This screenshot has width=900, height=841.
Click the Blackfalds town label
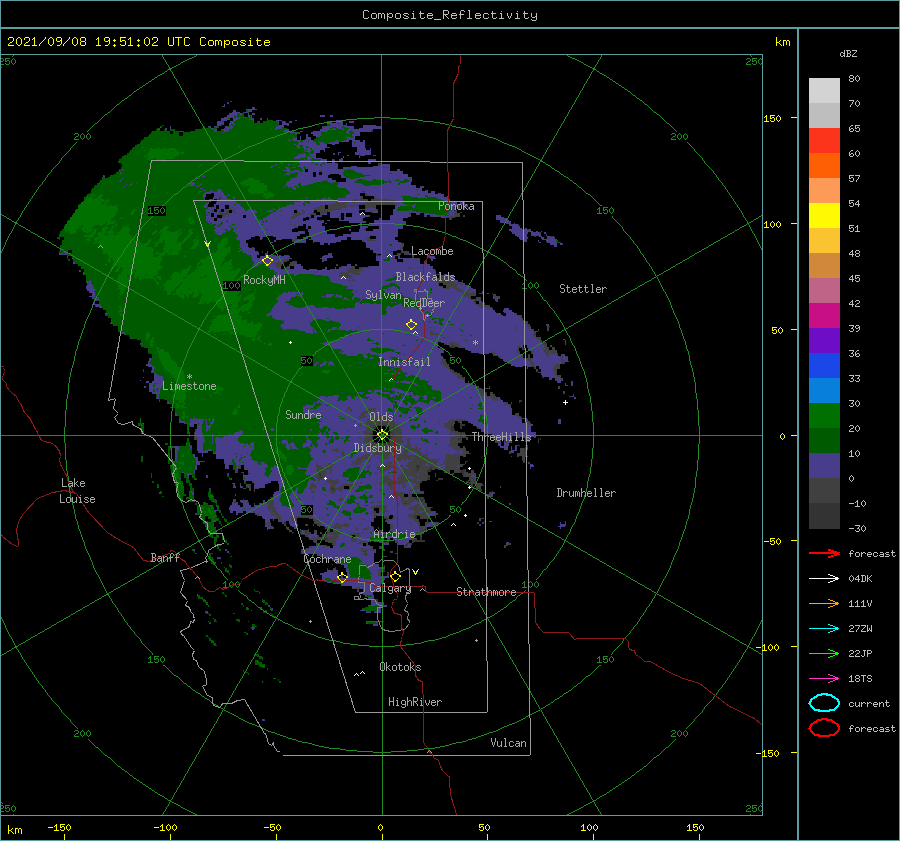425,277
